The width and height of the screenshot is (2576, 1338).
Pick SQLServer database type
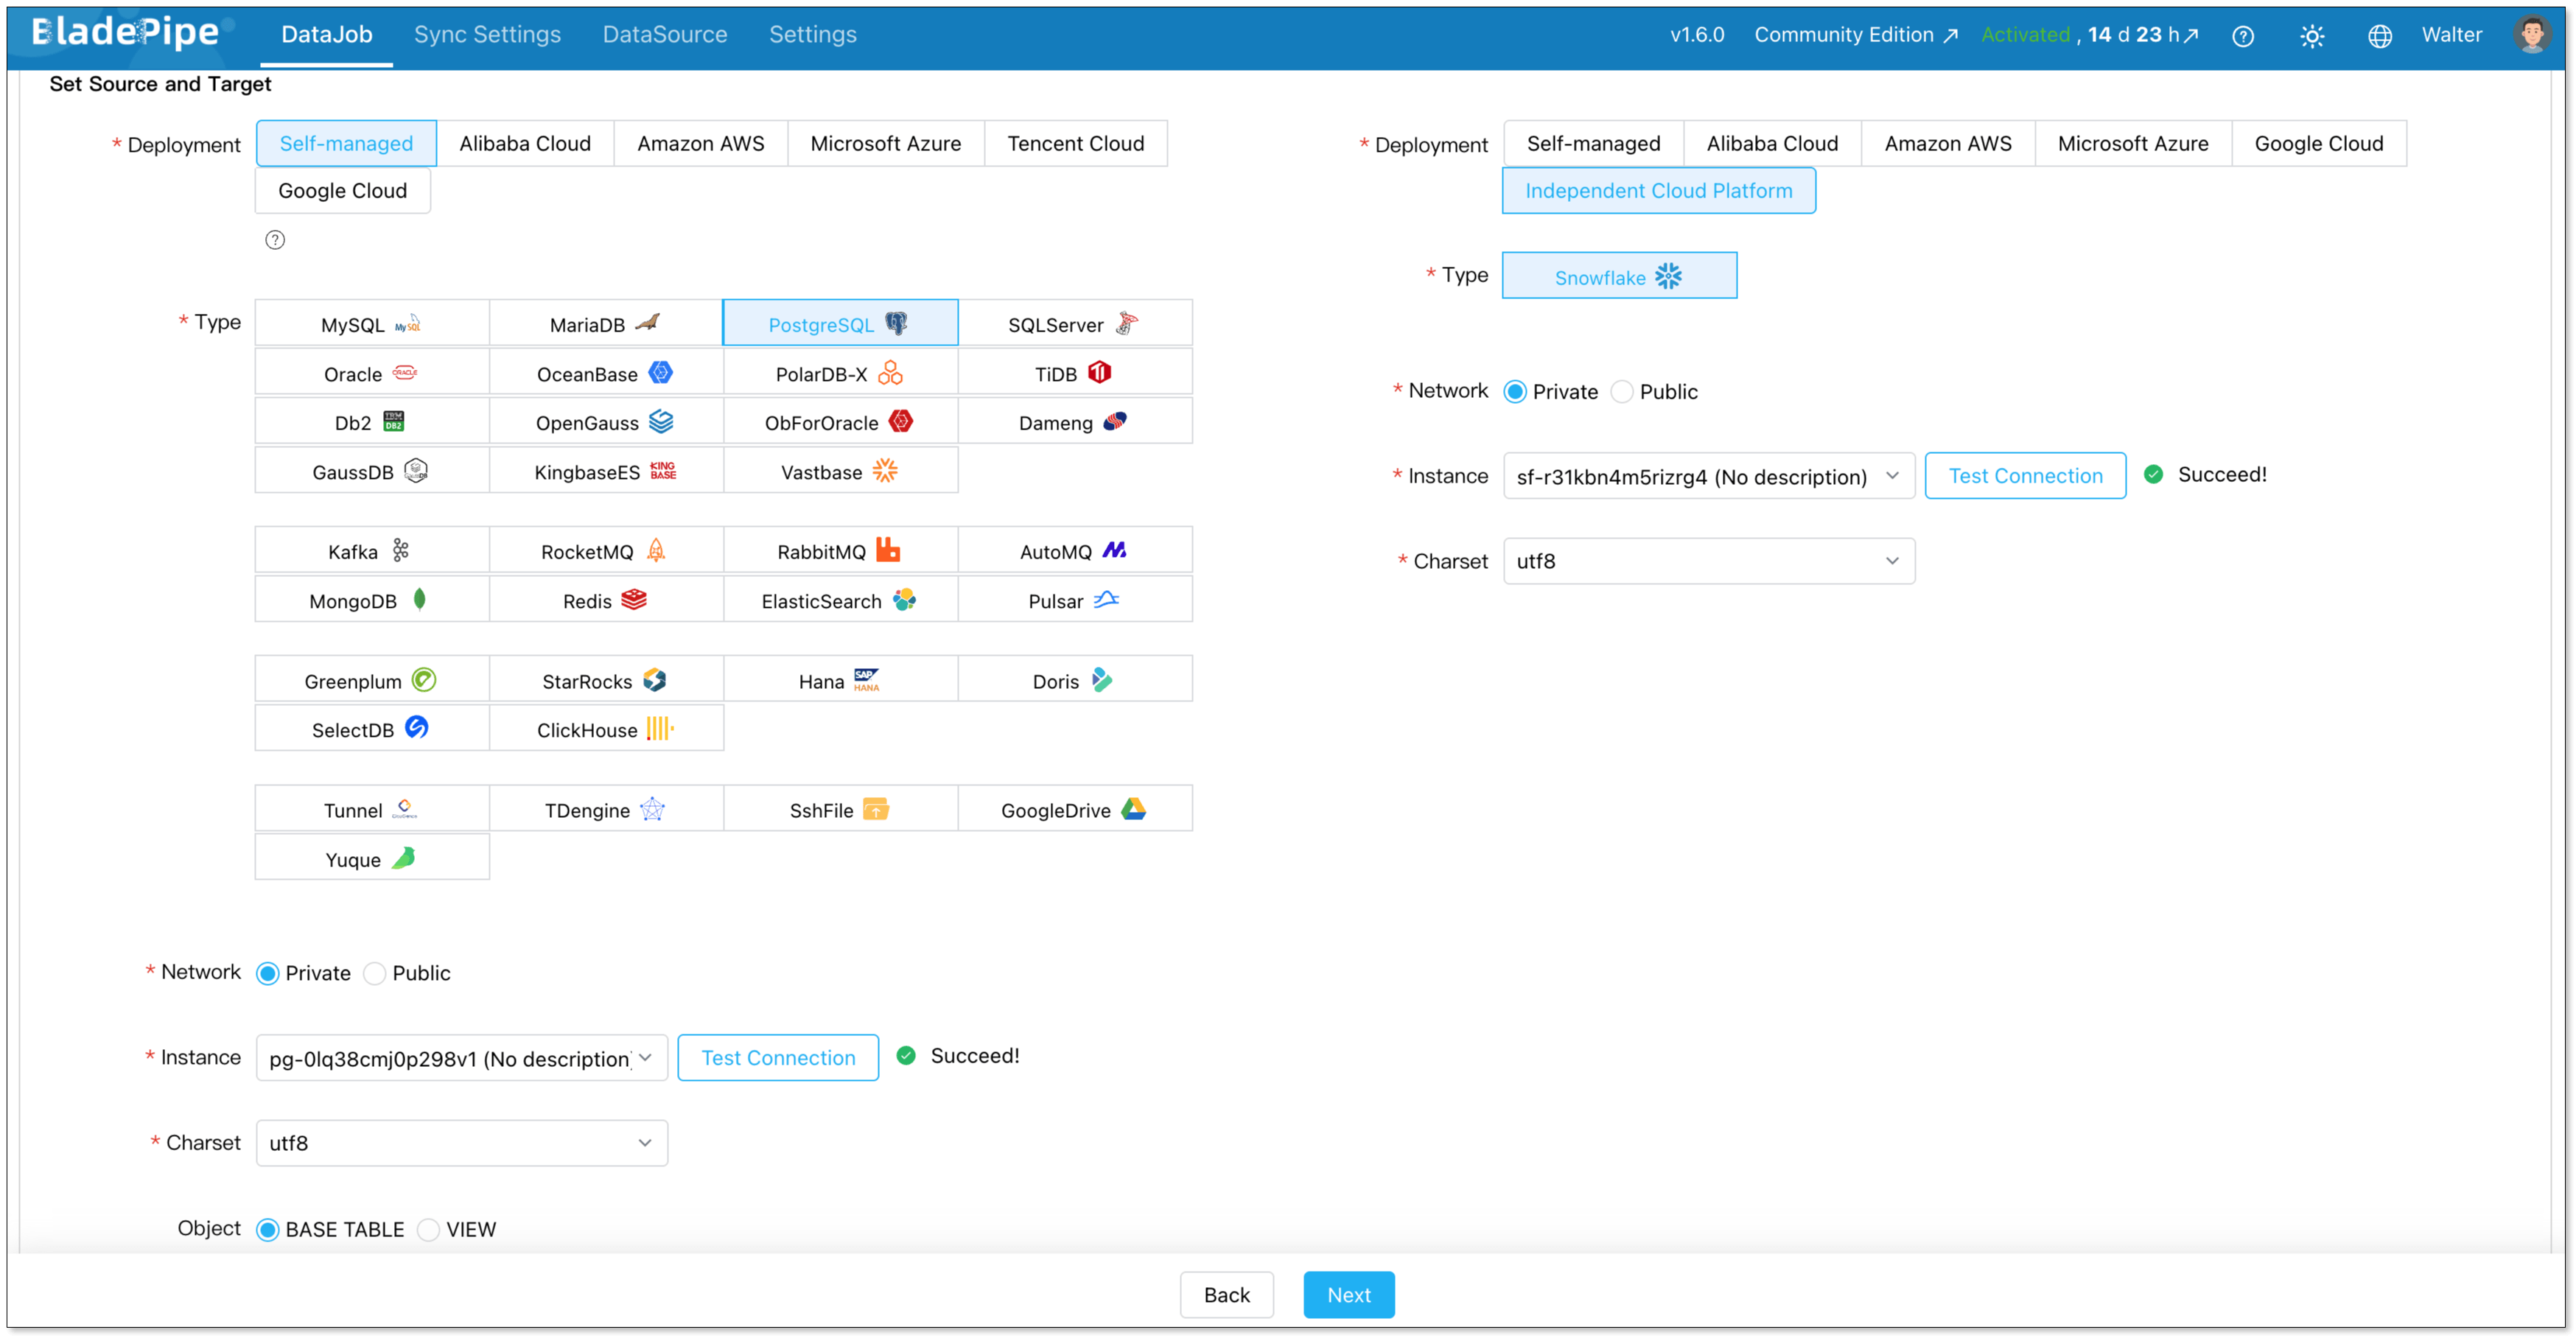pos(1075,324)
